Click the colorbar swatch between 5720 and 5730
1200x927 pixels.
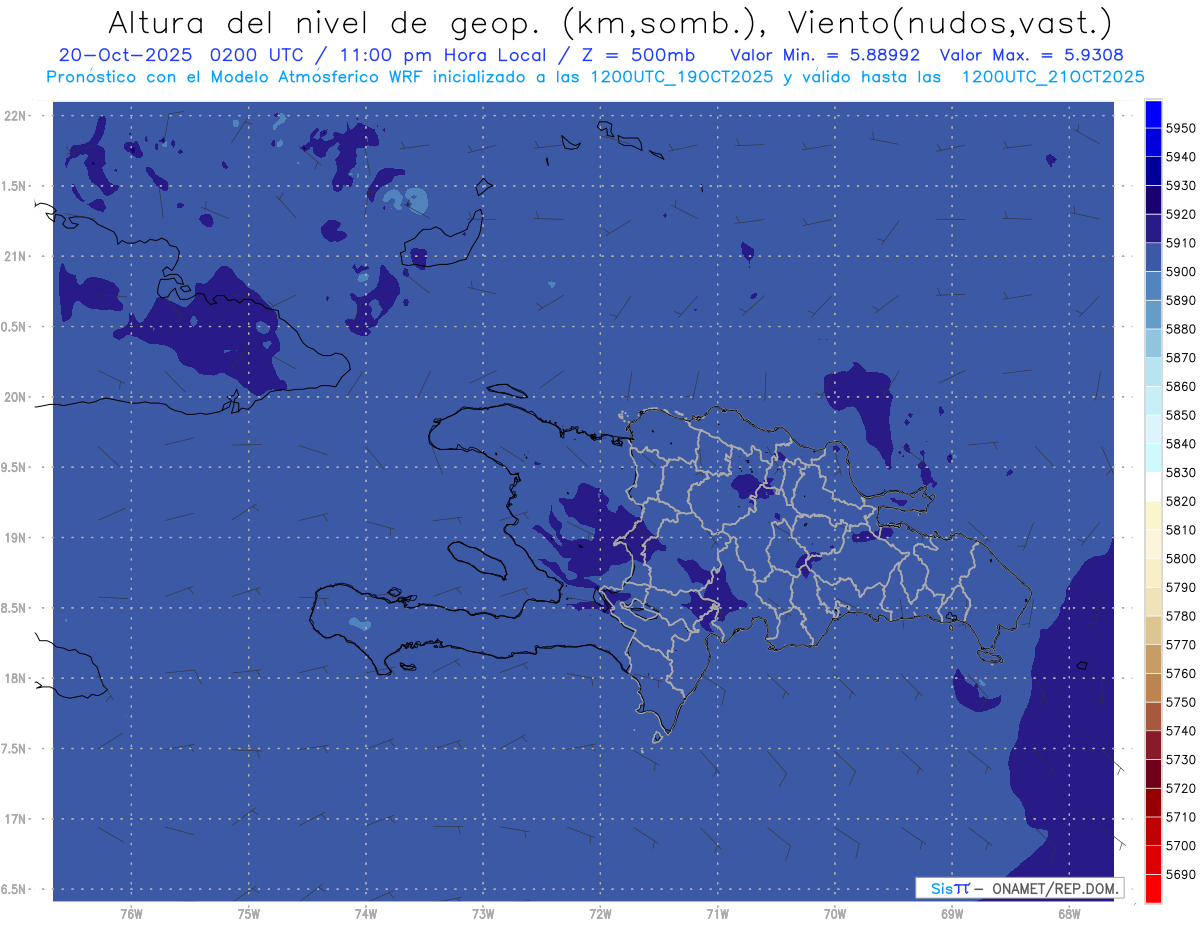[x=1153, y=774]
